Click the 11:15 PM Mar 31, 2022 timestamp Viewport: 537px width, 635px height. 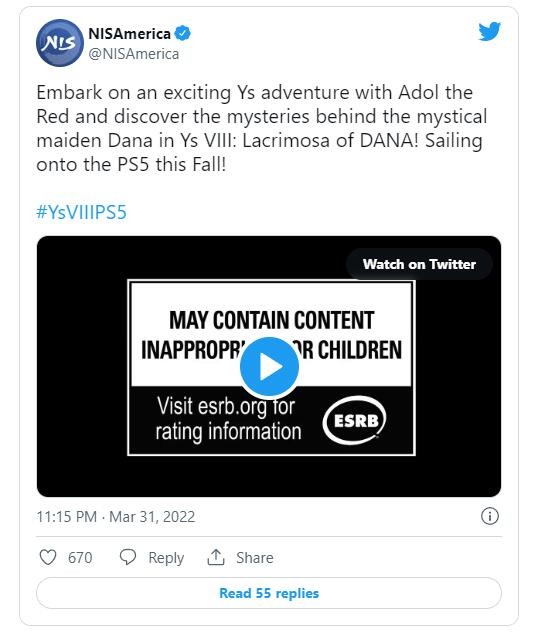[116, 517]
